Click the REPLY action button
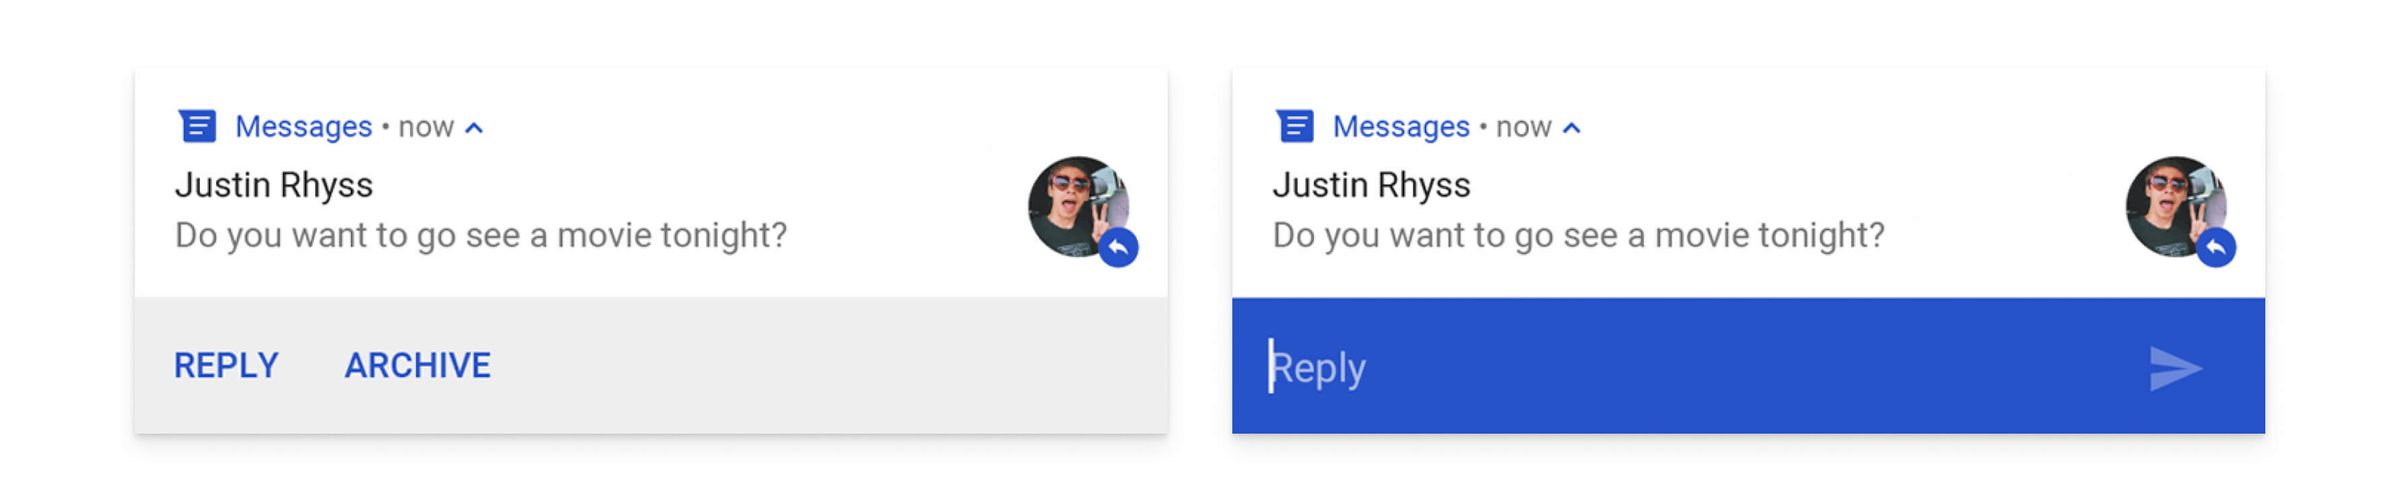This screenshot has width=2400, height=501. pyautogui.click(x=226, y=366)
